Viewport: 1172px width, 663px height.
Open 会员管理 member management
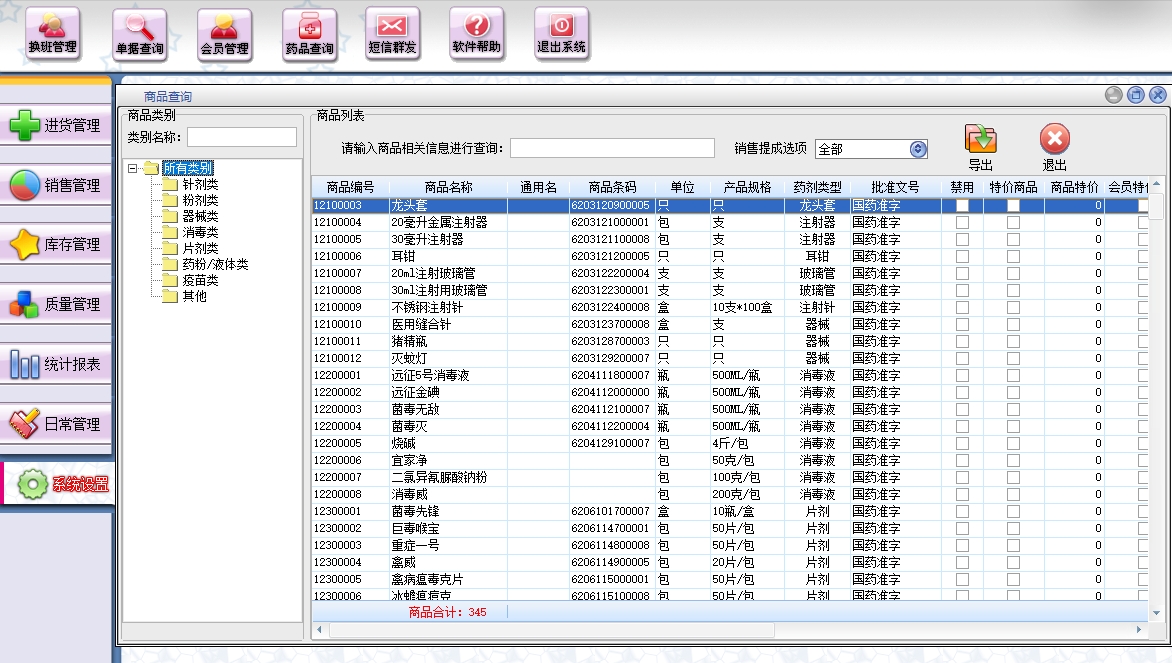(x=224, y=33)
